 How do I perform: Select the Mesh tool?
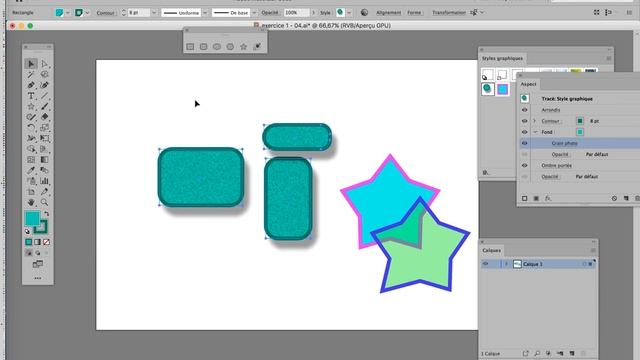[31, 160]
